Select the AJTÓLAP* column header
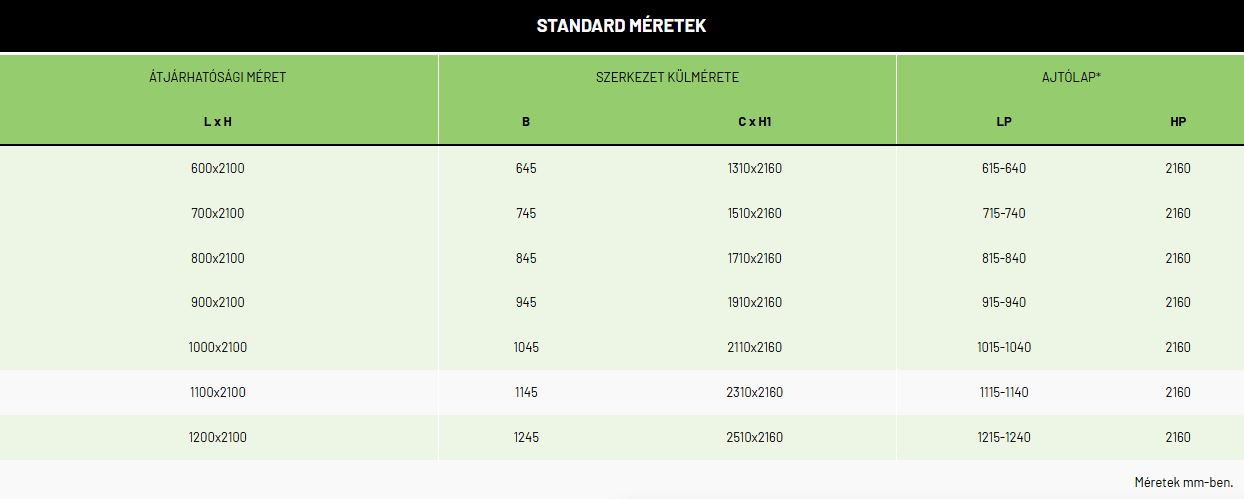 tap(1070, 77)
